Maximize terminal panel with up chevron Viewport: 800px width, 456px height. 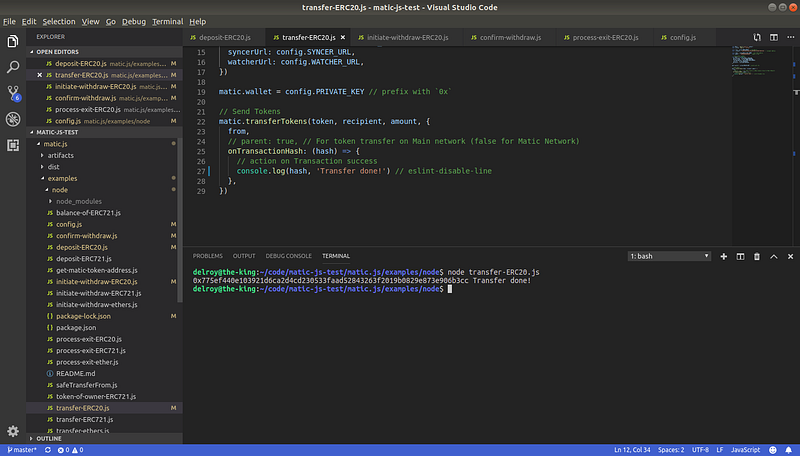[x=771, y=256]
